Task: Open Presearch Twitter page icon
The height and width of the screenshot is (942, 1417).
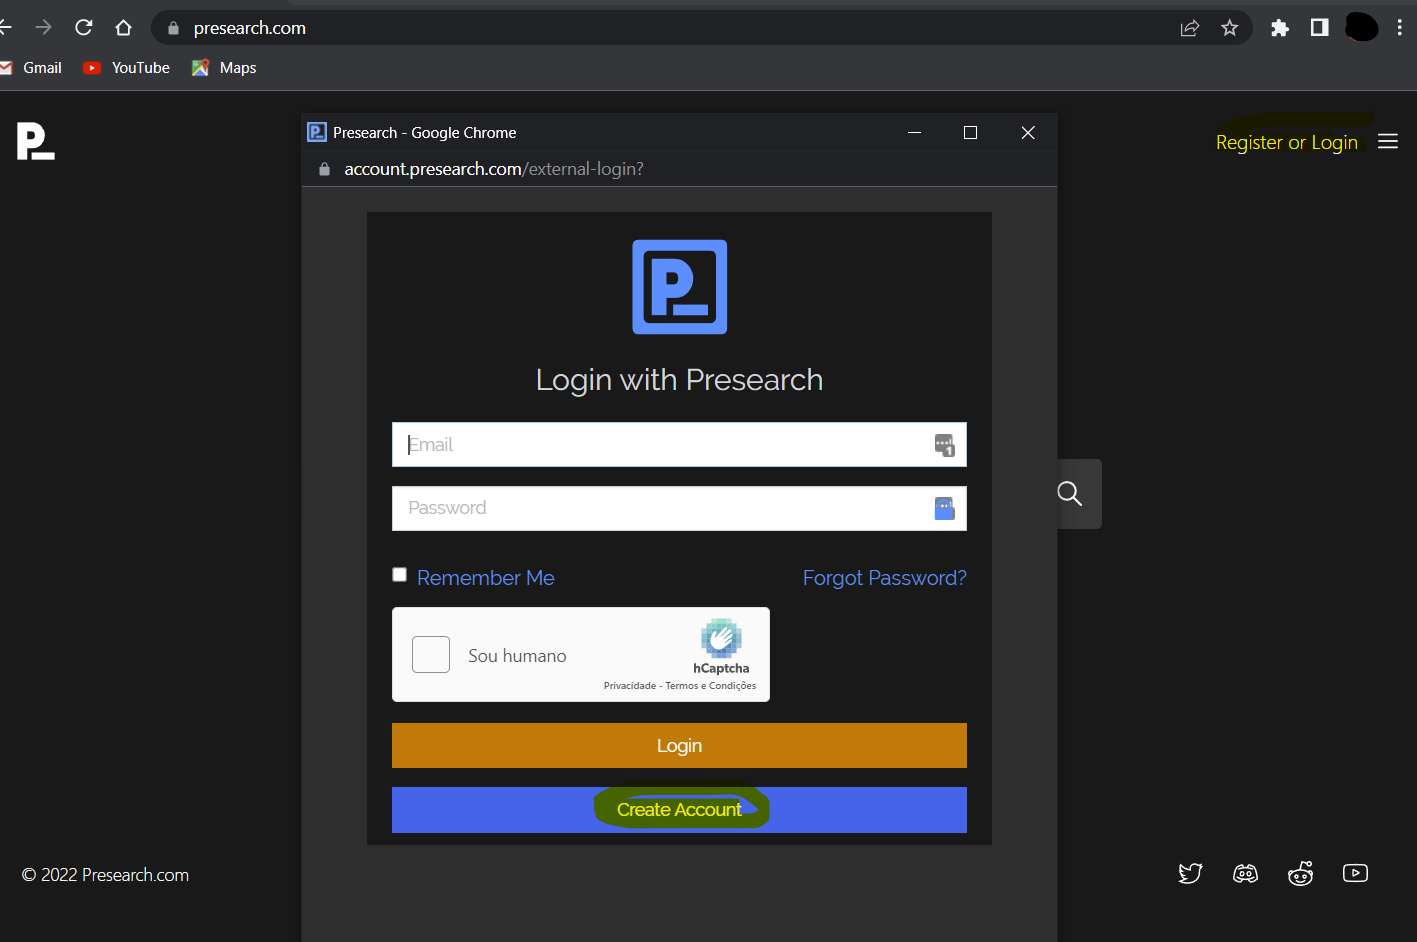Action: click(1190, 874)
